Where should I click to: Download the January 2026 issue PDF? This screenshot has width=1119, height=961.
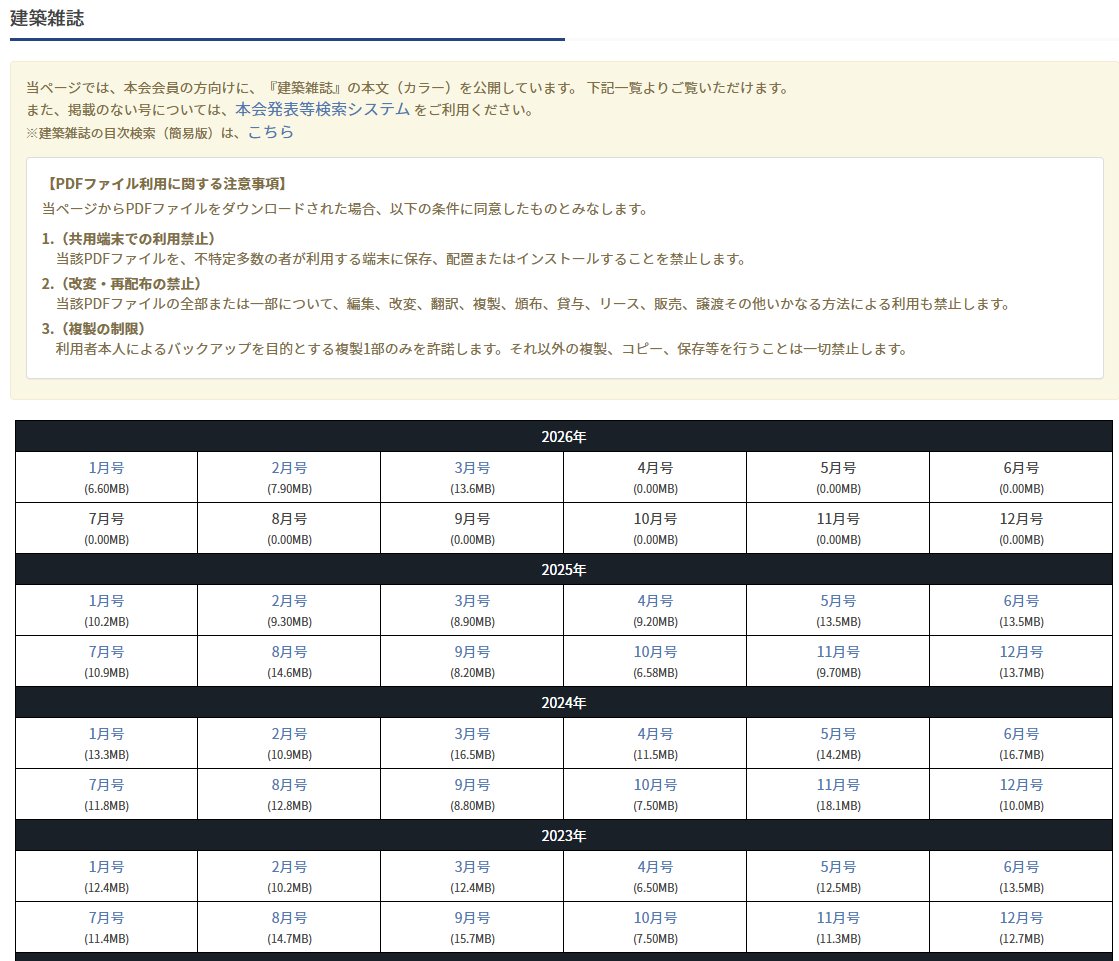(105, 468)
